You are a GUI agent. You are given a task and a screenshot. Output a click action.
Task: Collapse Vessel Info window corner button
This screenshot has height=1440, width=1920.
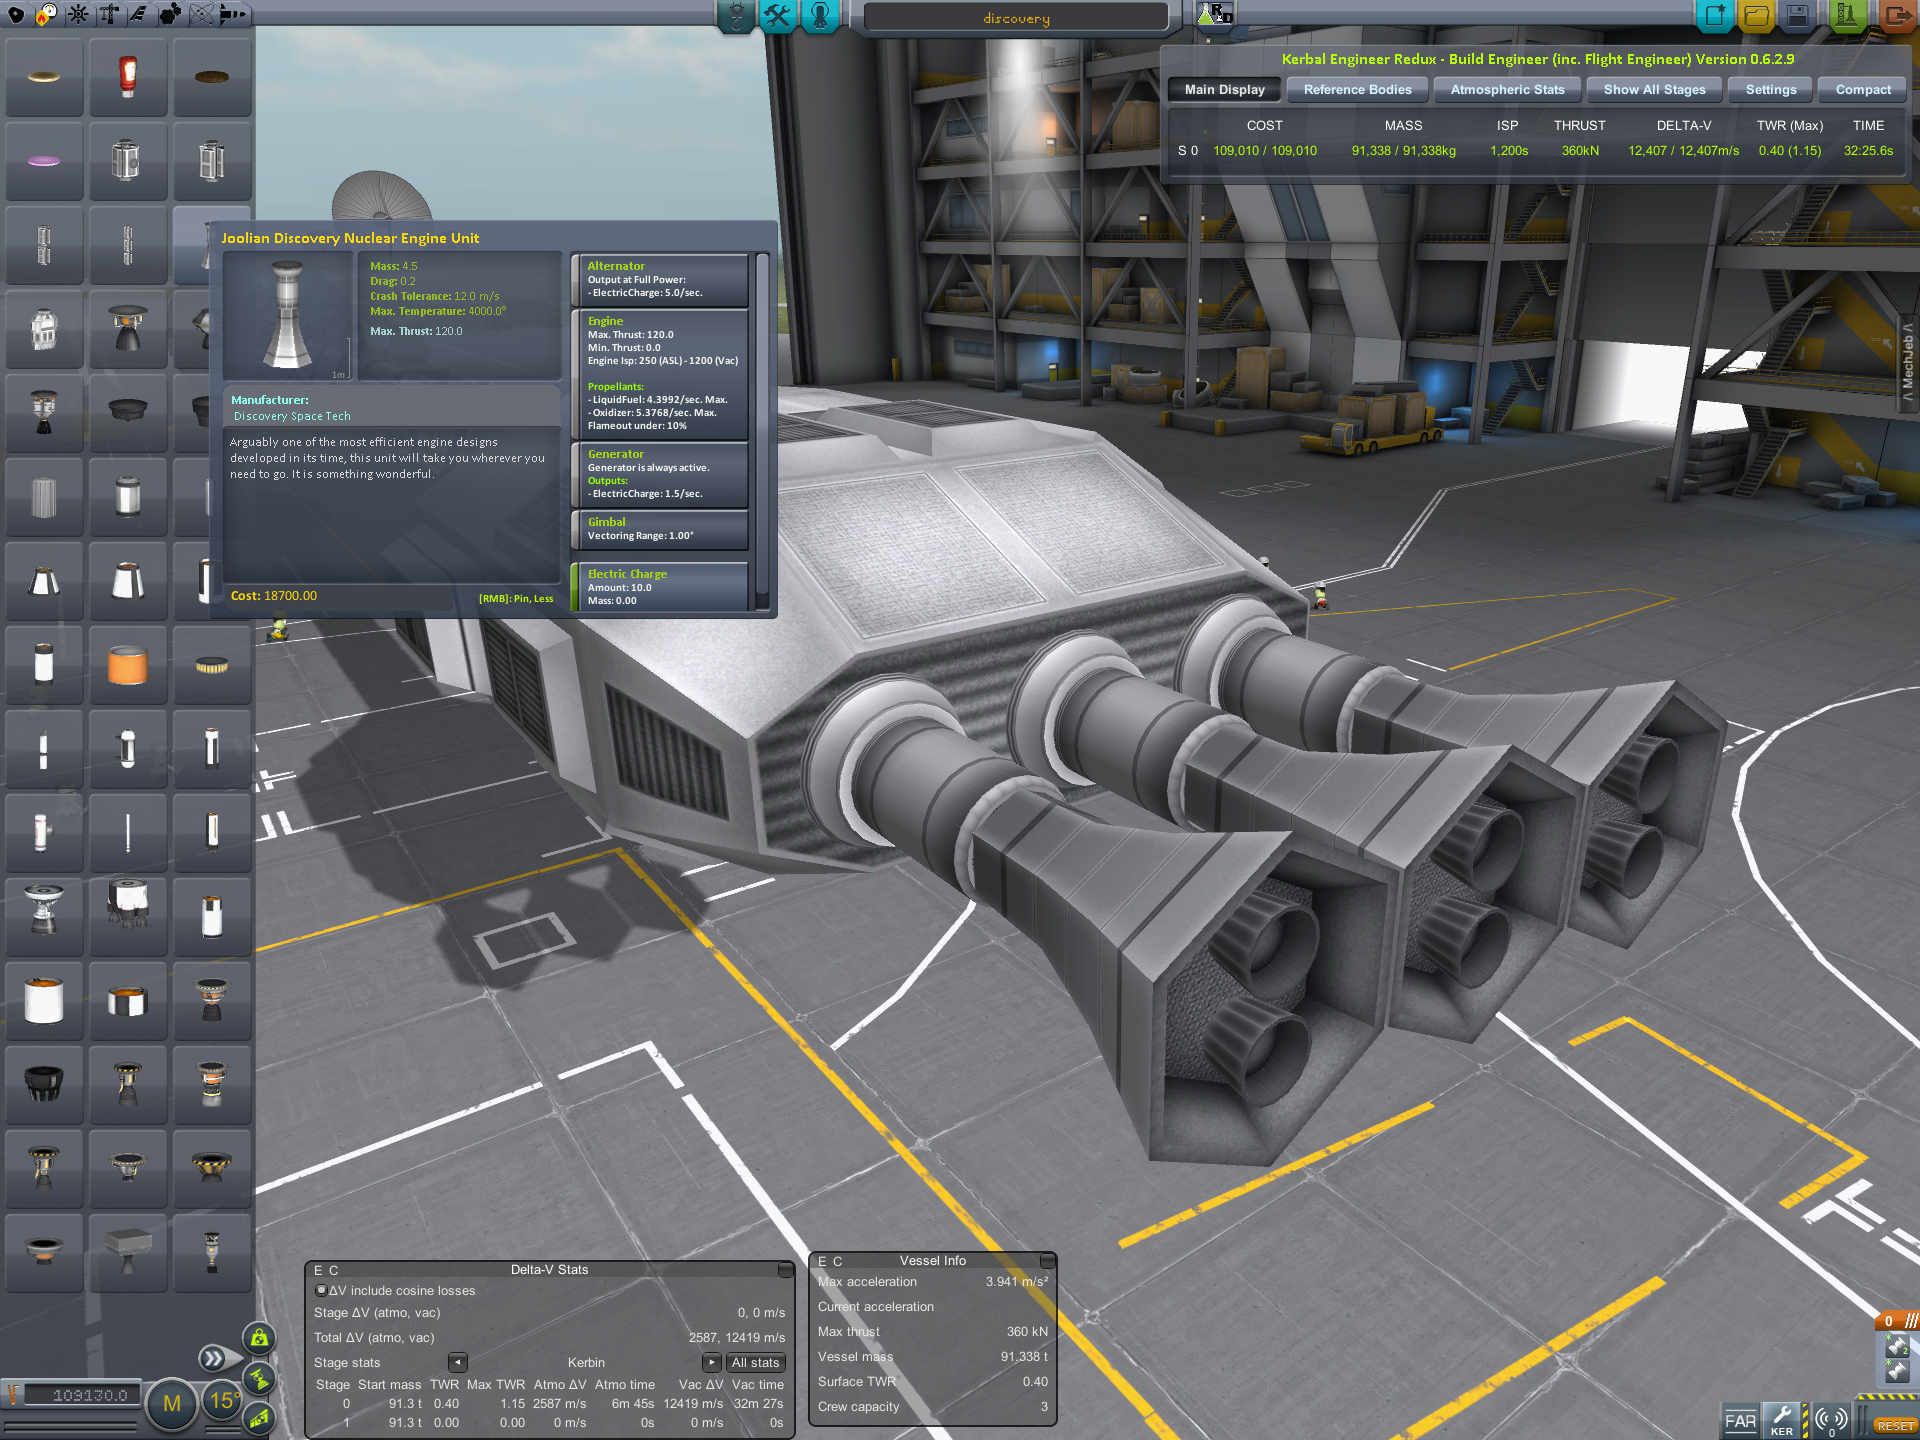click(x=1047, y=1261)
